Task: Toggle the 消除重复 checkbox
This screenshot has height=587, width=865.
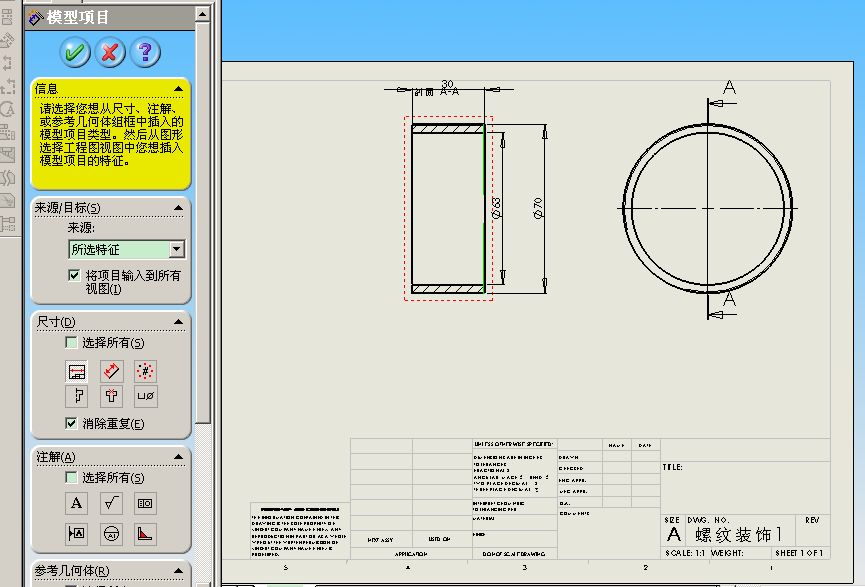Action: point(71,423)
